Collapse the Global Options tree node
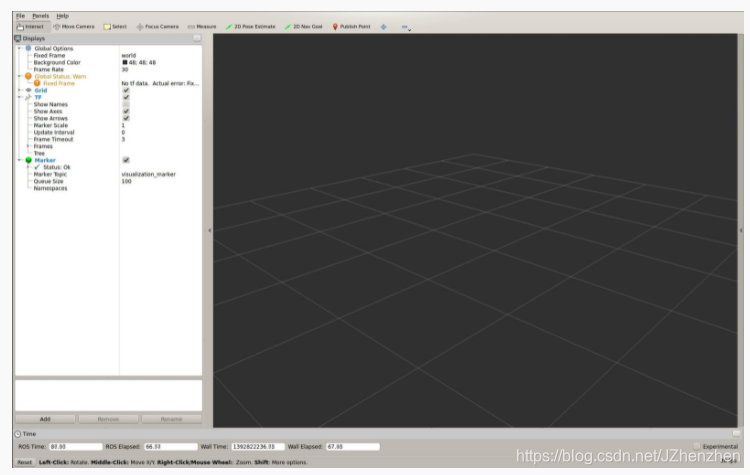Viewport: 750px width, 475px height. pos(20,48)
